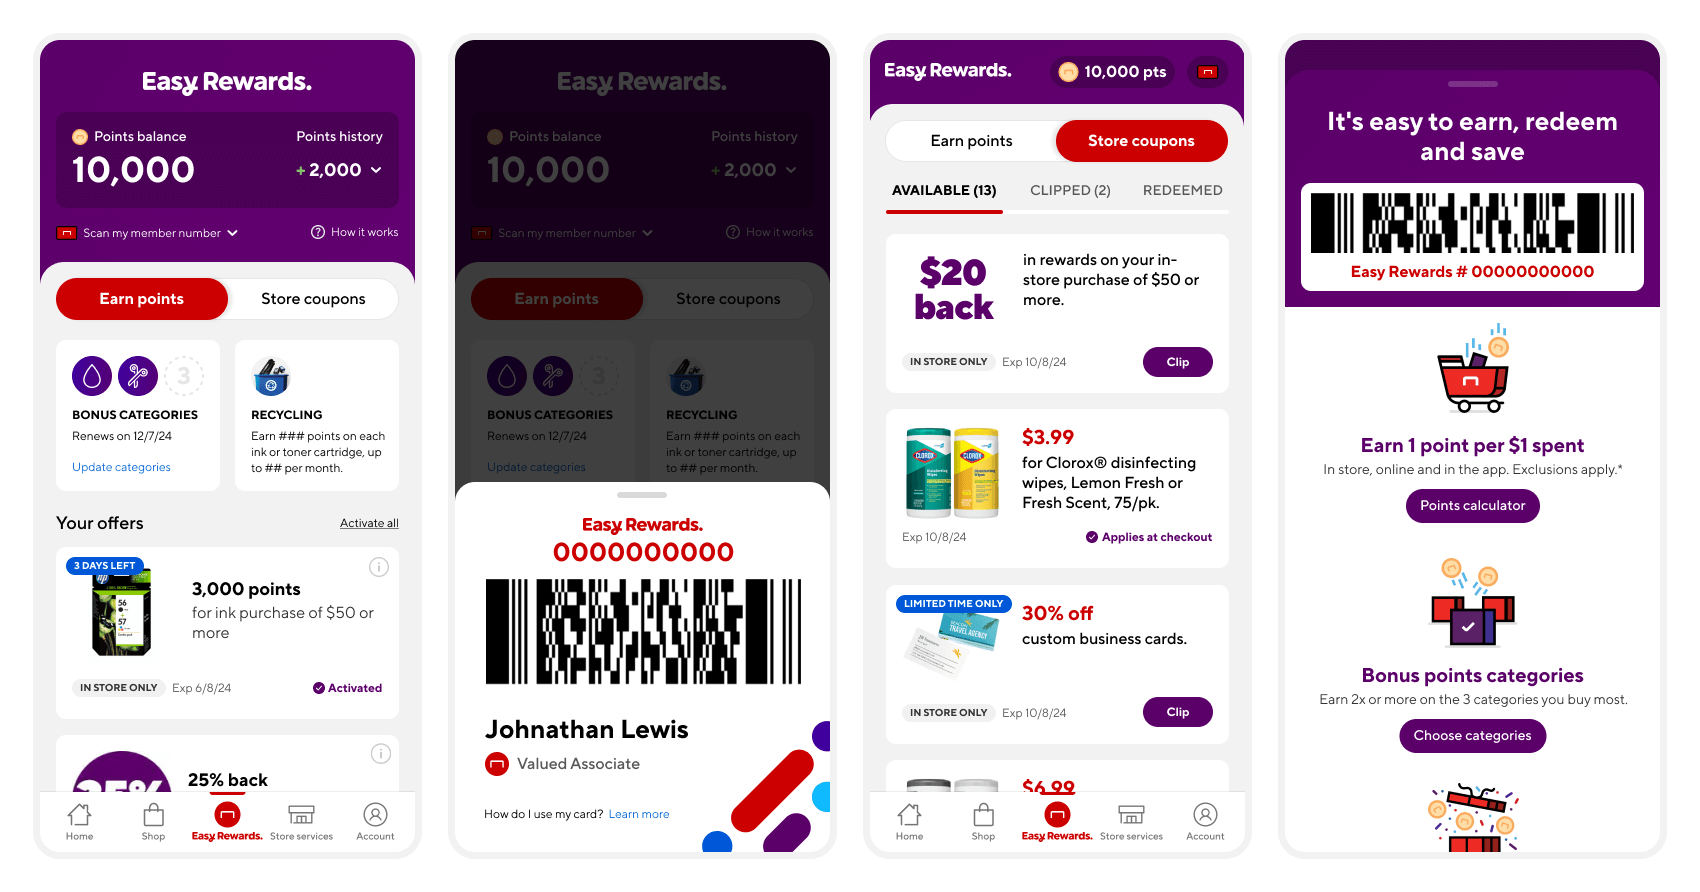Expand the Points history +2,000 dropdown

pyautogui.click(x=339, y=170)
